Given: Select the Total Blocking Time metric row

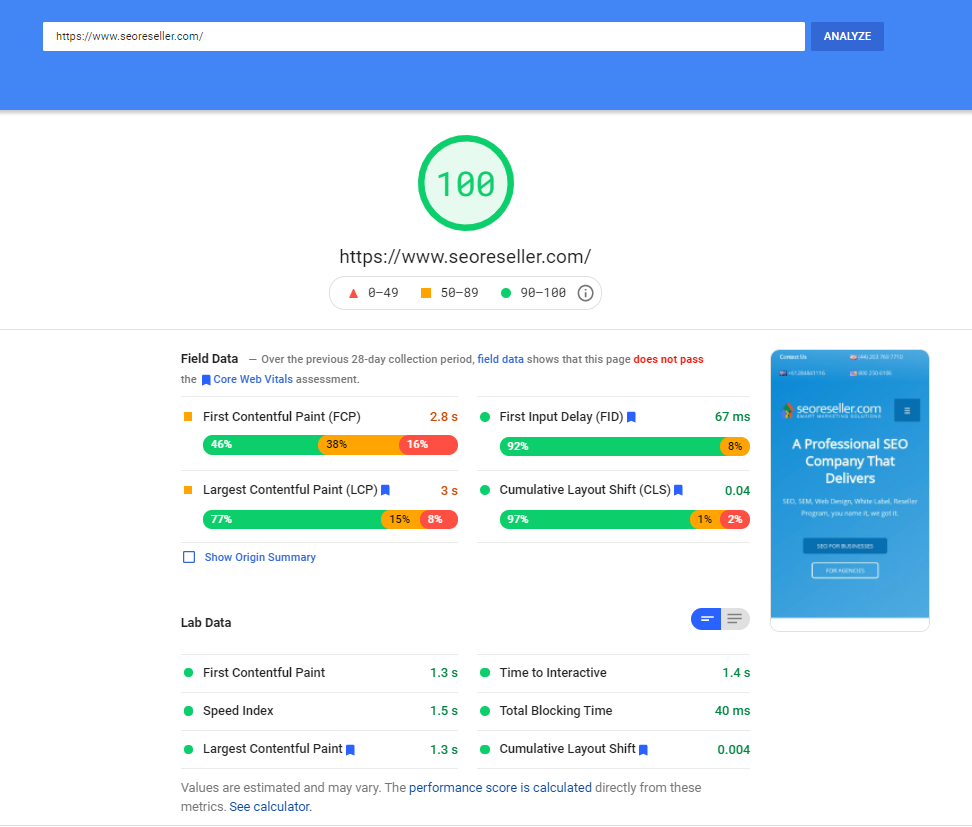Looking at the screenshot, I should (614, 711).
